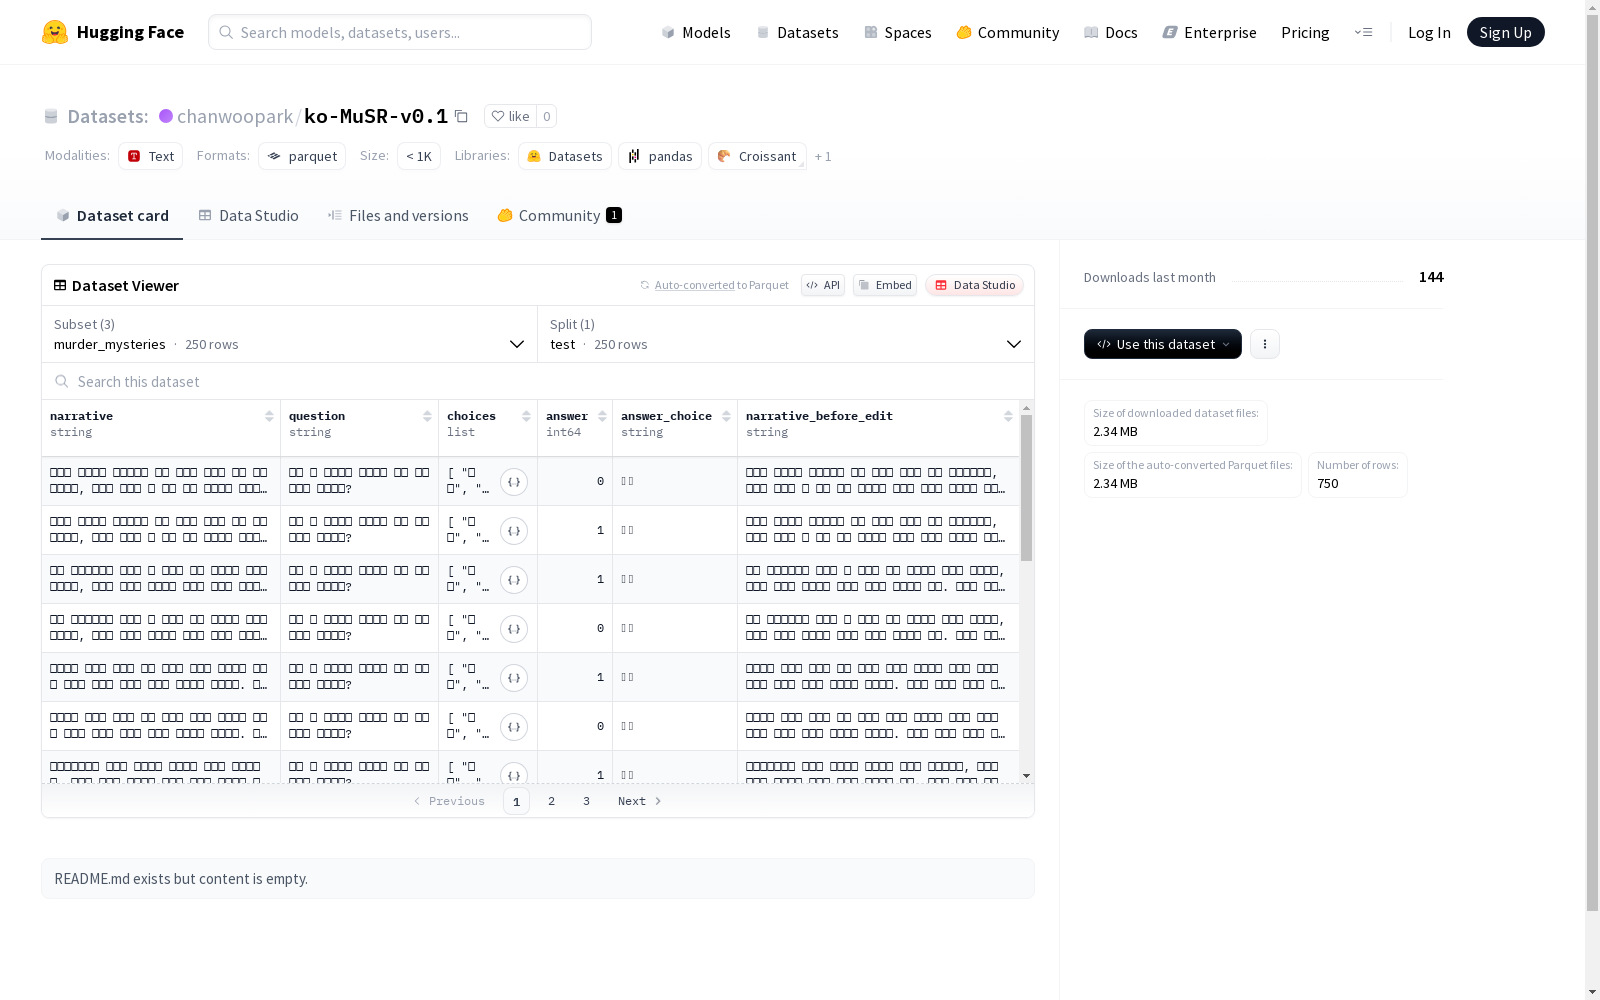This screenshot has height=1000, width=1600.
Task: Sort by the answer_choice column sort icon
Action: [726, 416]
